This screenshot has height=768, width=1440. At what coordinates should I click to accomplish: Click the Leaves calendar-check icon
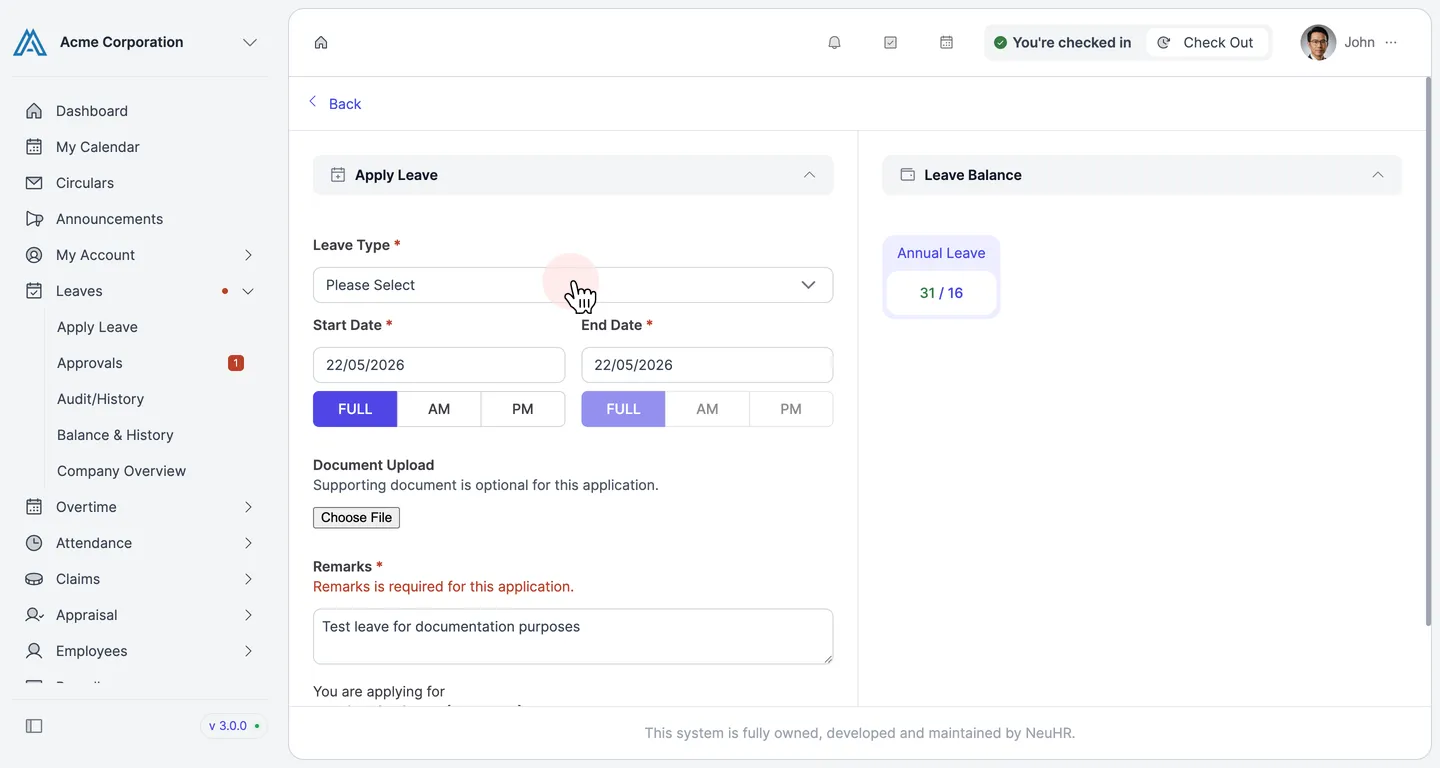tap(34, 291)
